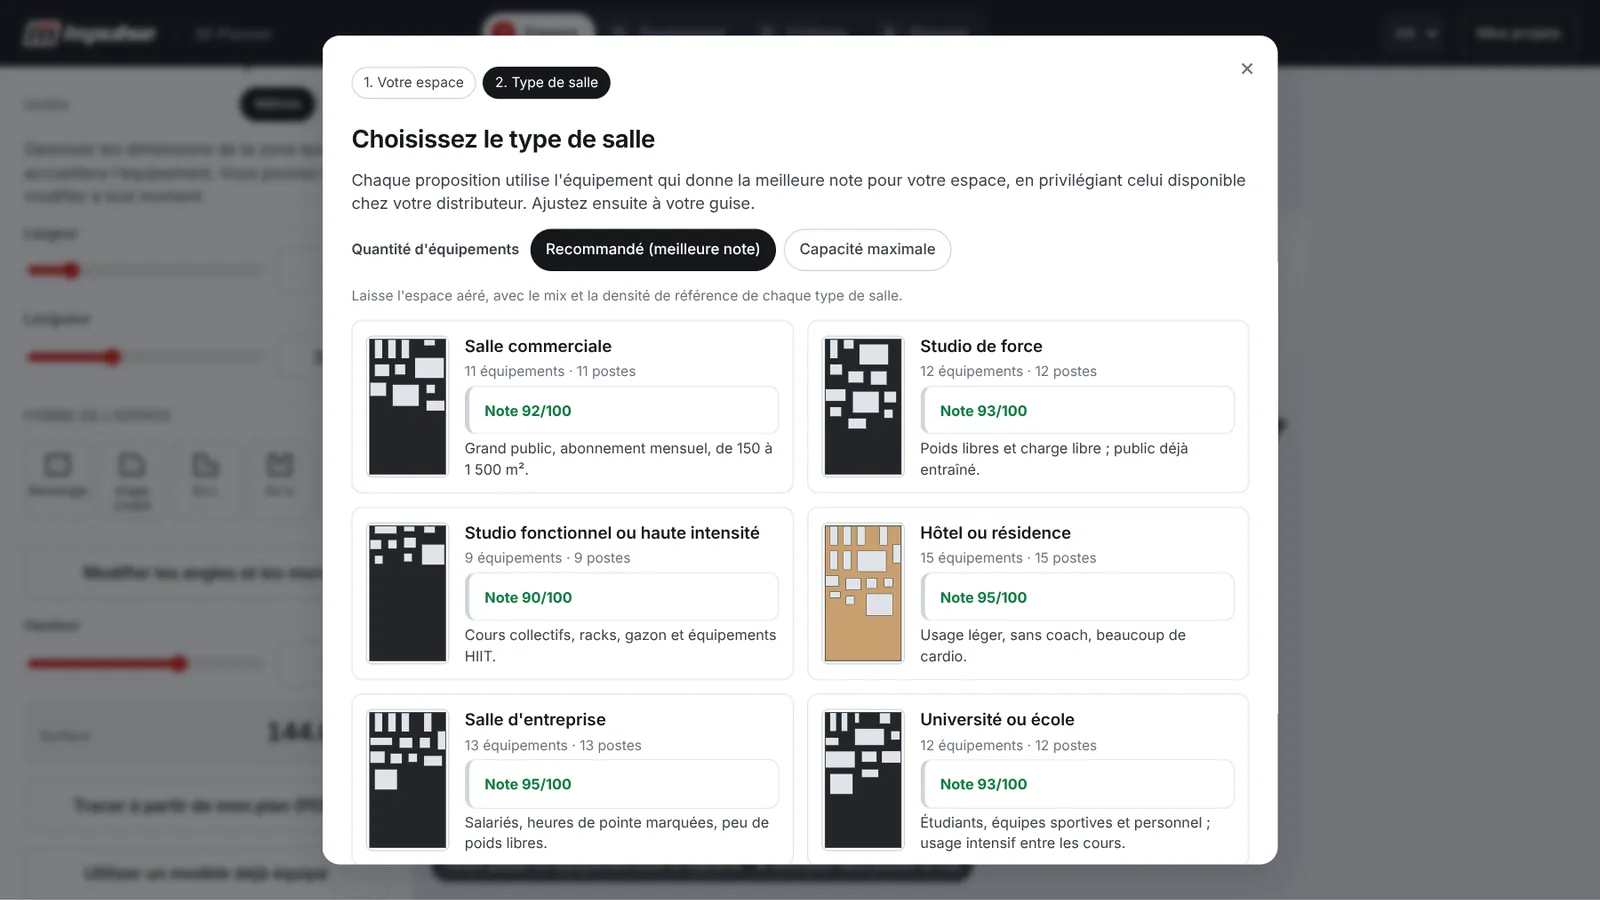Click Note 92/100 for Salle commerciale

(622, 411)
